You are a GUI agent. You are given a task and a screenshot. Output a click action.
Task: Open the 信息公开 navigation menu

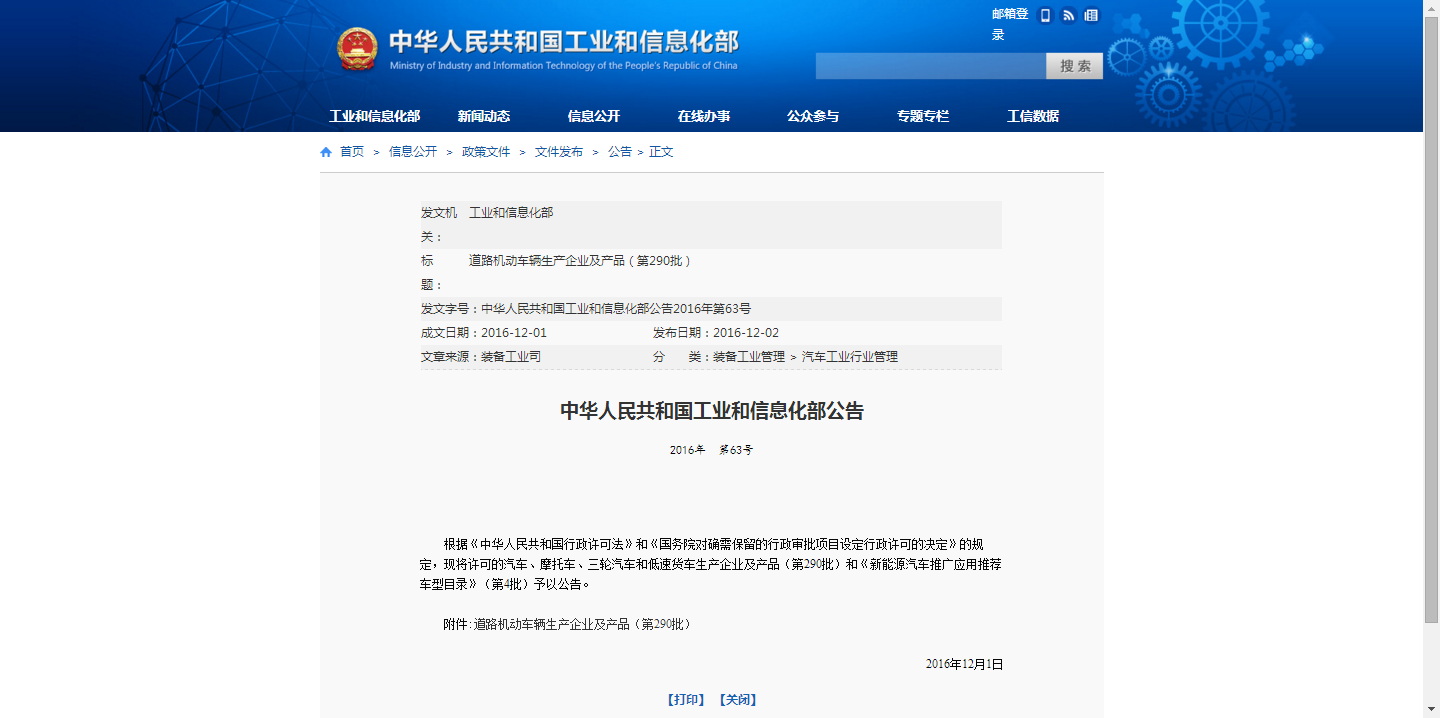coord(594,116)
